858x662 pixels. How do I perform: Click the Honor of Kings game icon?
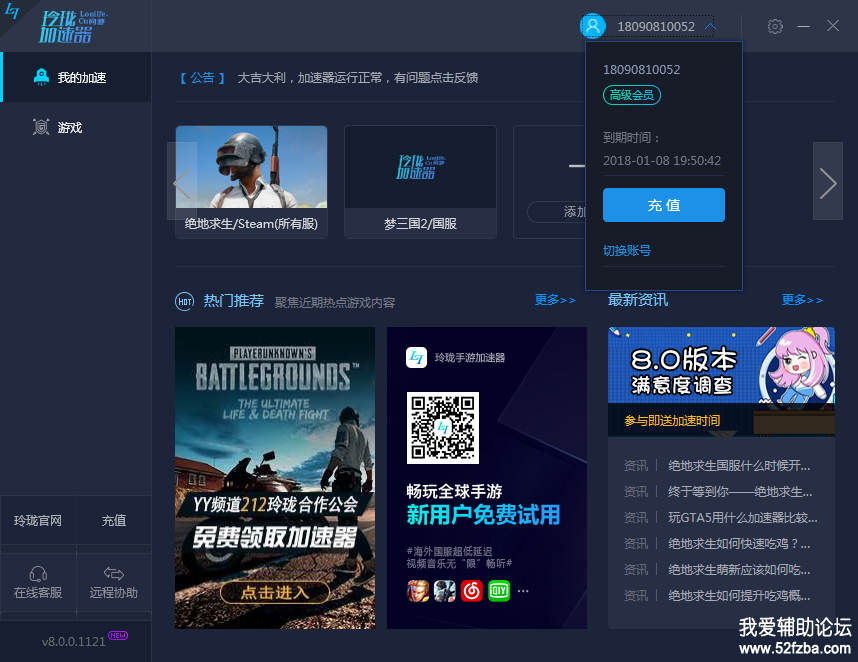point(418,591)
